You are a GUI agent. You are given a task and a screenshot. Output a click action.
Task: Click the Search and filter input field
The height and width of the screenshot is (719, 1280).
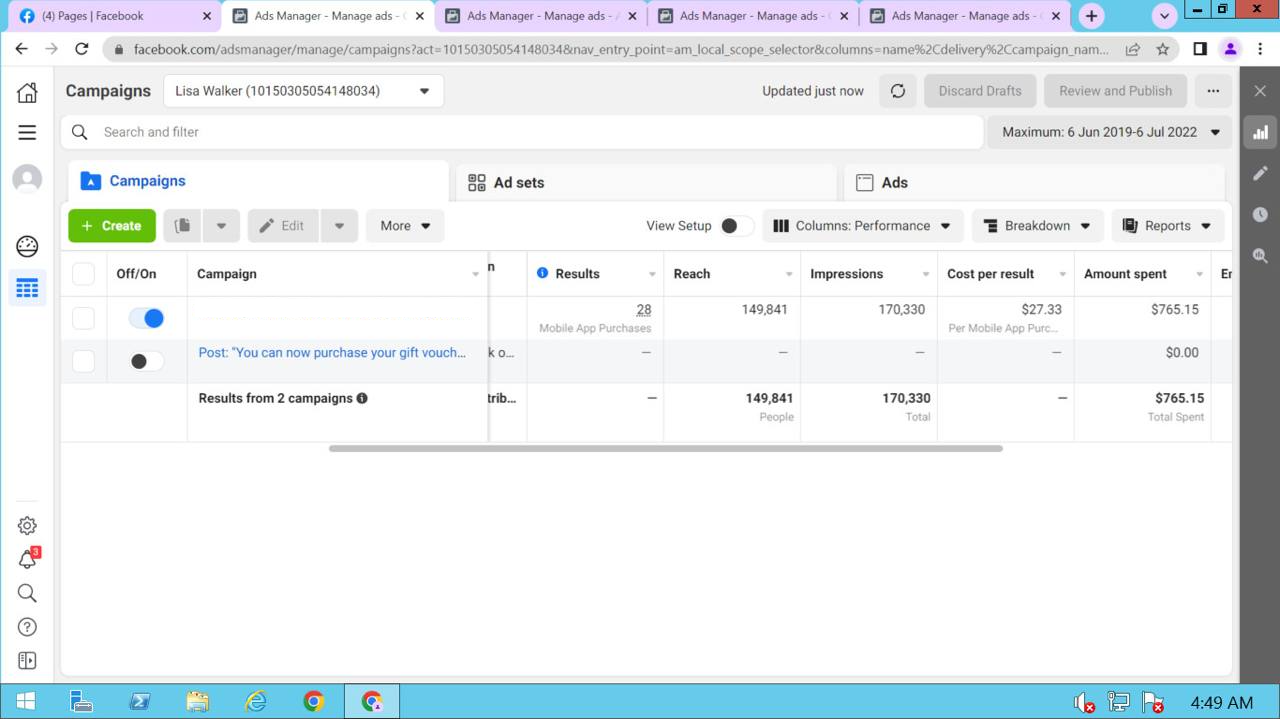[x=522, y=132]
